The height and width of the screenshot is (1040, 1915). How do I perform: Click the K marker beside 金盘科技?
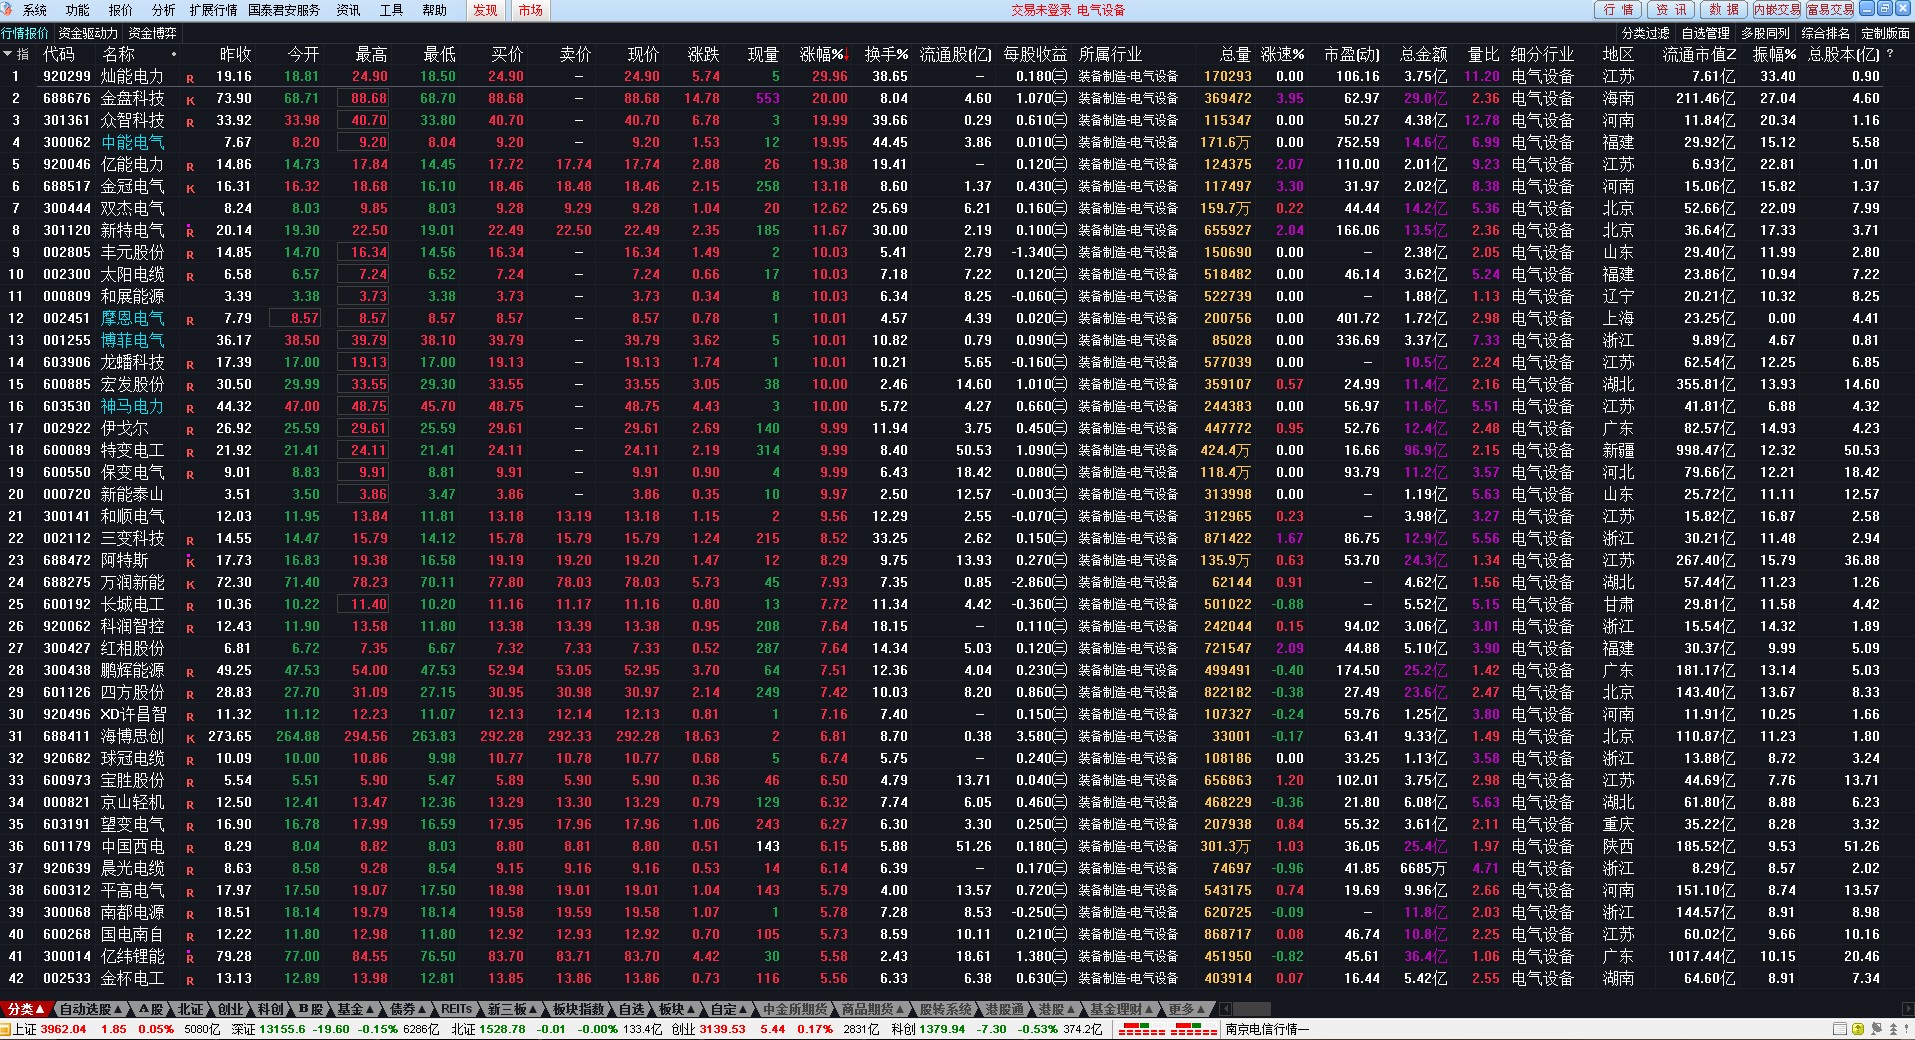pyautogui.click(x=190, y=100)
